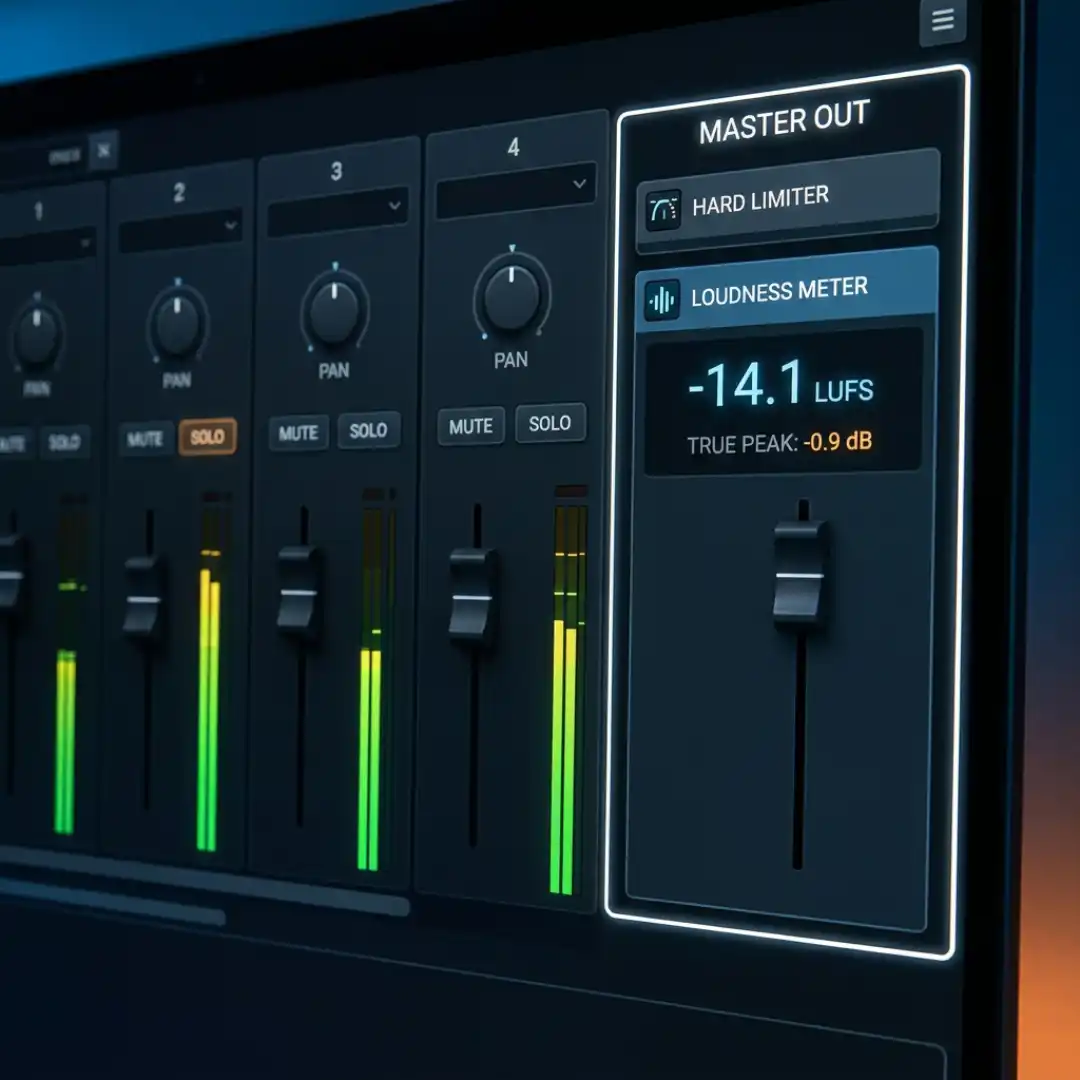Click the channel 4 pan knob
The image size is (1080, 1080).
pos(511,297)
